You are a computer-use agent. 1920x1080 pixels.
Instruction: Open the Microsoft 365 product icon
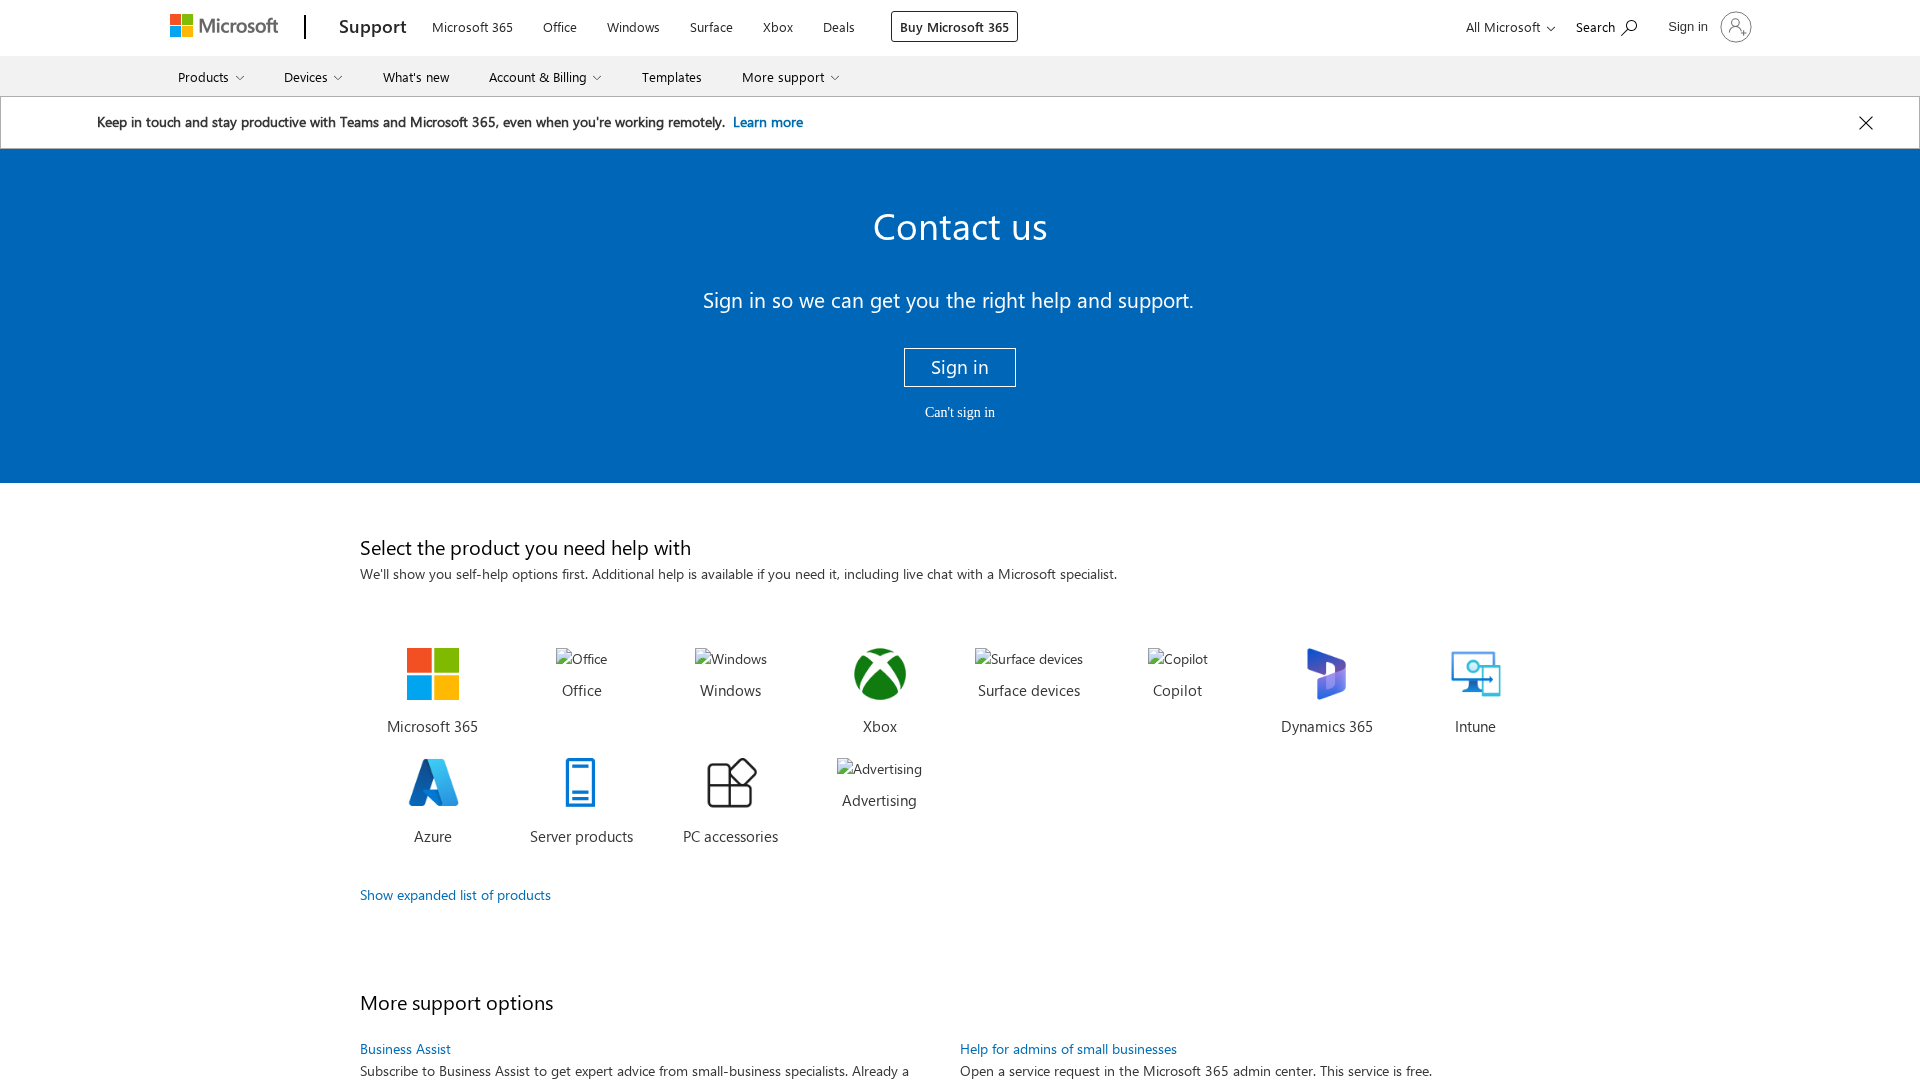point(433,674)
